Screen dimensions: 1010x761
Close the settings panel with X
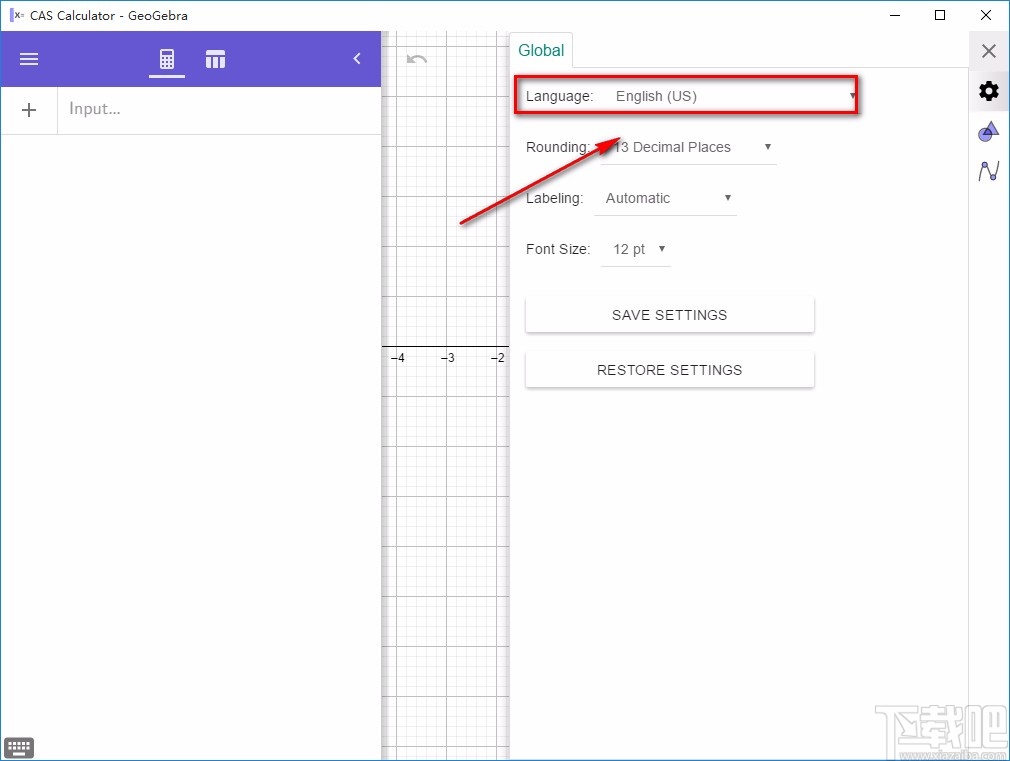[989, 51]
